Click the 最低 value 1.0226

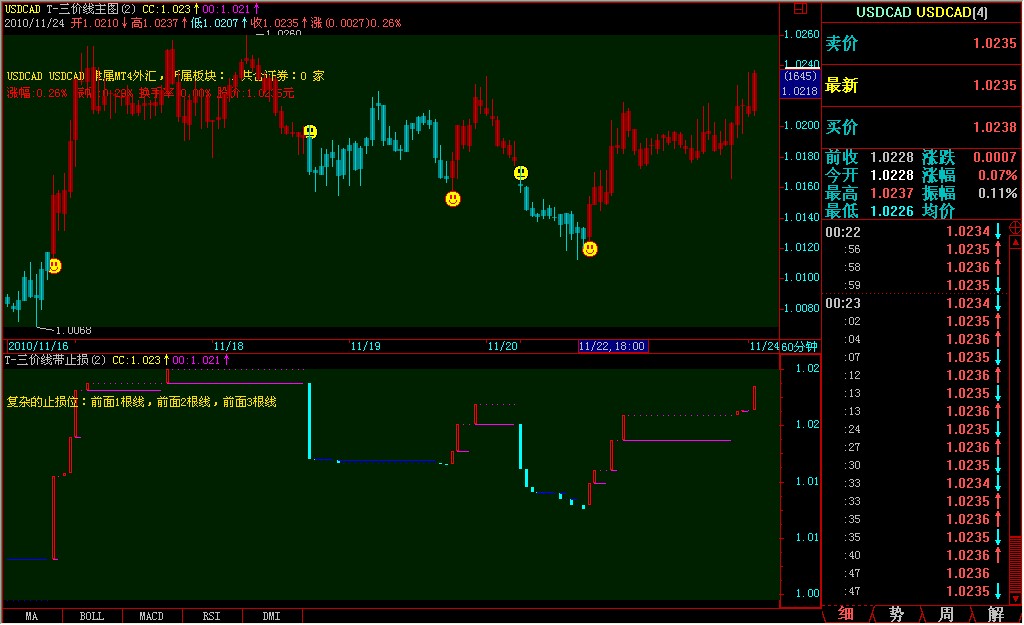[891, 211]
